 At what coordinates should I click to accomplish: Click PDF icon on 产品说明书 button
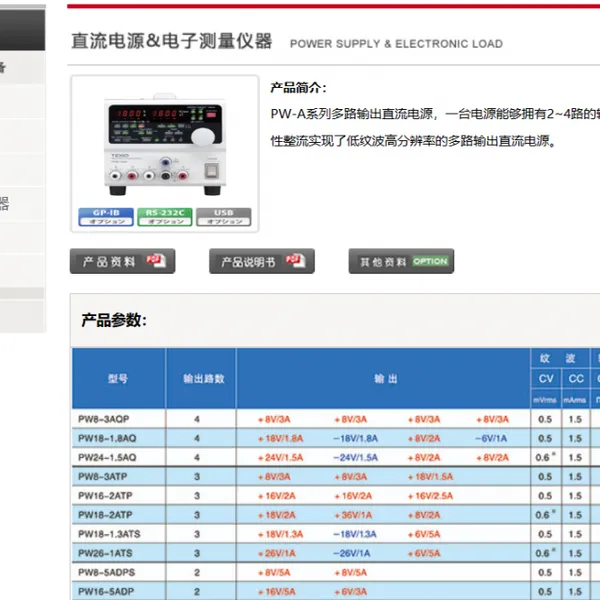tap(295, 261)
